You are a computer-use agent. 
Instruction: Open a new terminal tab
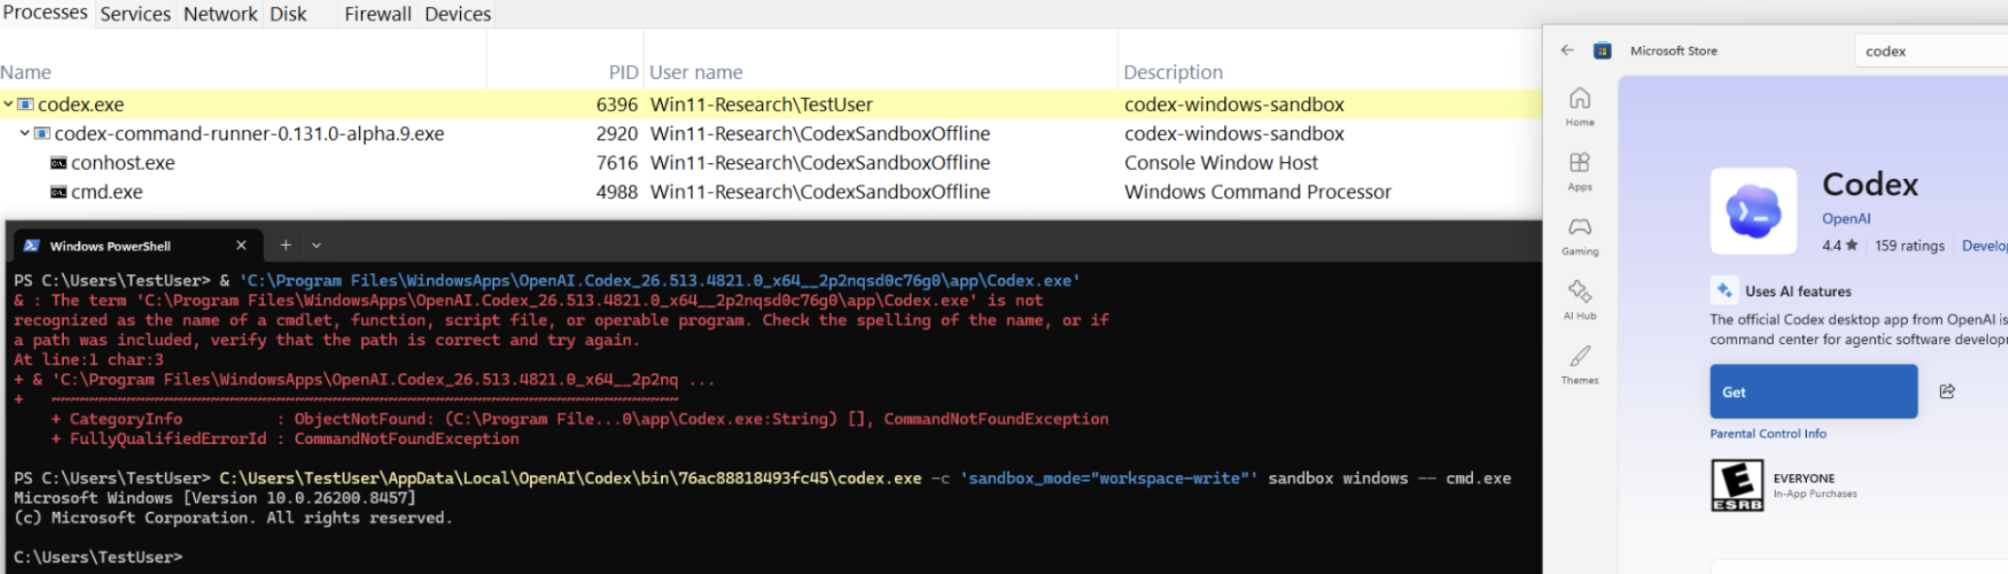[x=285, y=245]
